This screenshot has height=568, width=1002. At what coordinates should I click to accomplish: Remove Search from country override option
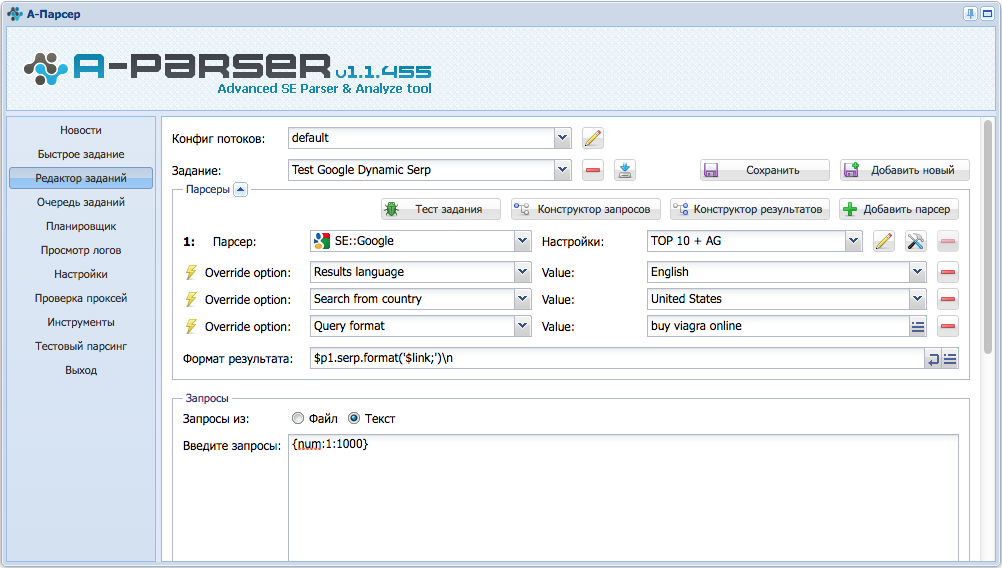pyautogui.click(x=948, y=299)
